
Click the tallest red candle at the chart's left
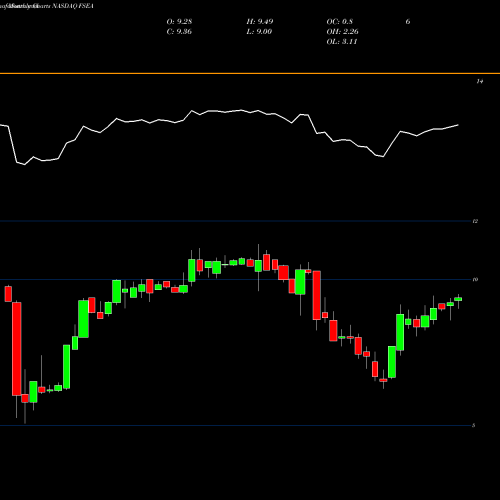[17, 349]
